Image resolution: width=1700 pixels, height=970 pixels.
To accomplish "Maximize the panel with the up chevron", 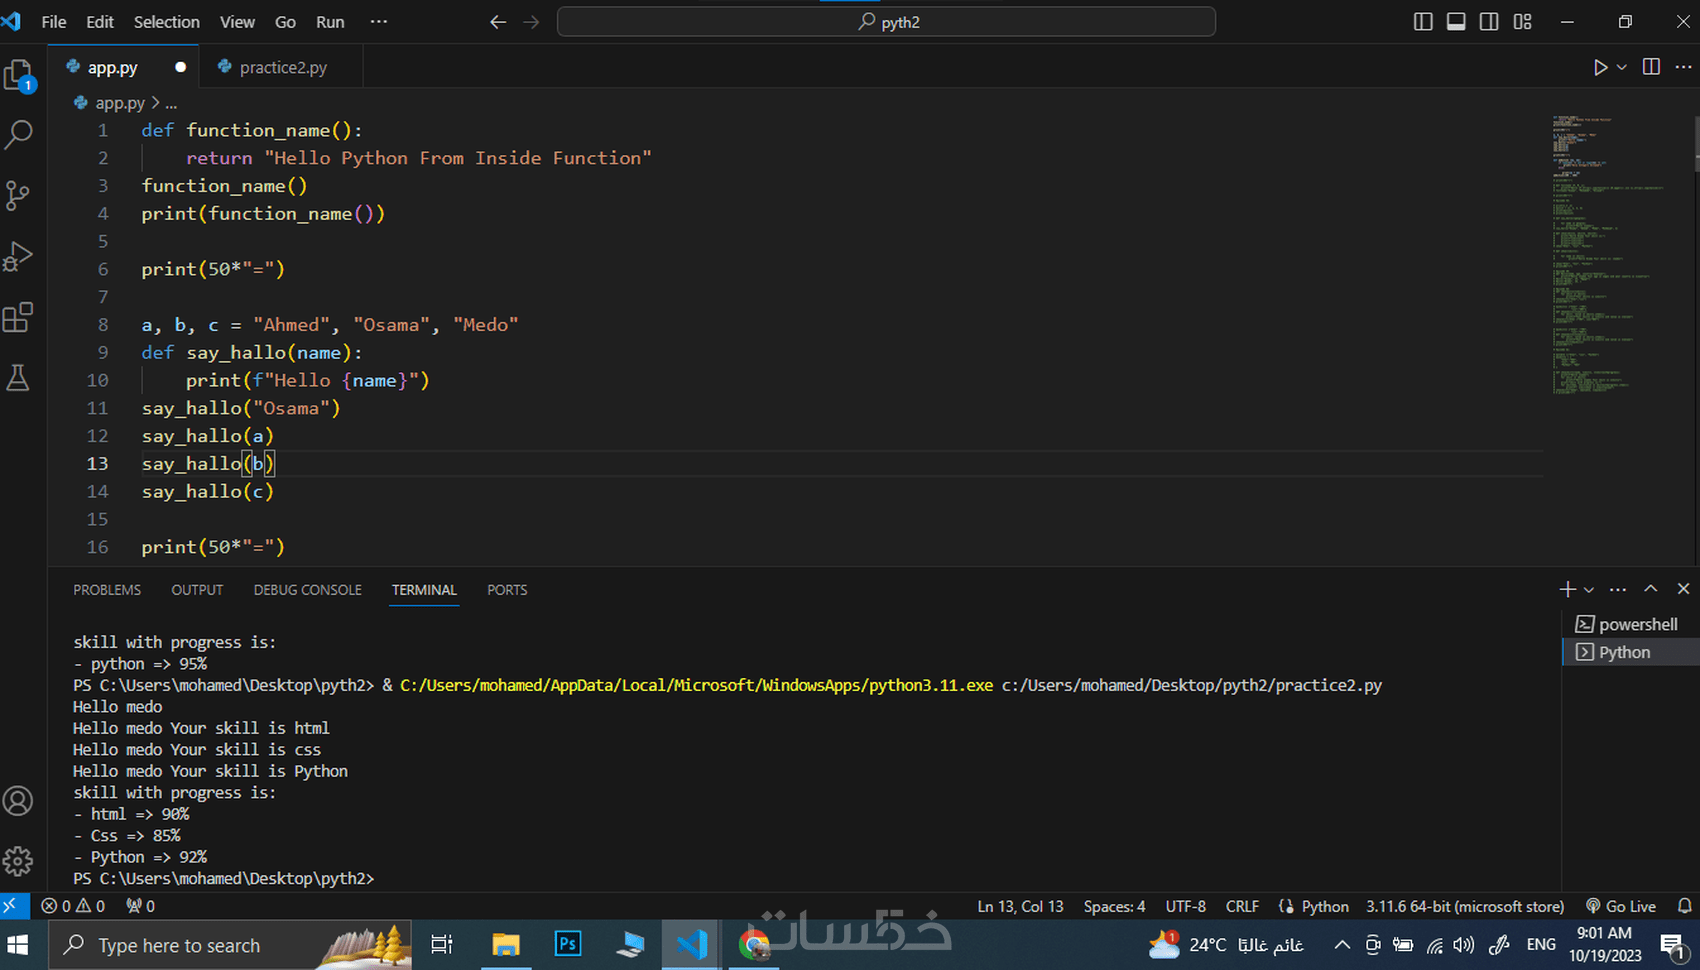I will [1651, 589].
